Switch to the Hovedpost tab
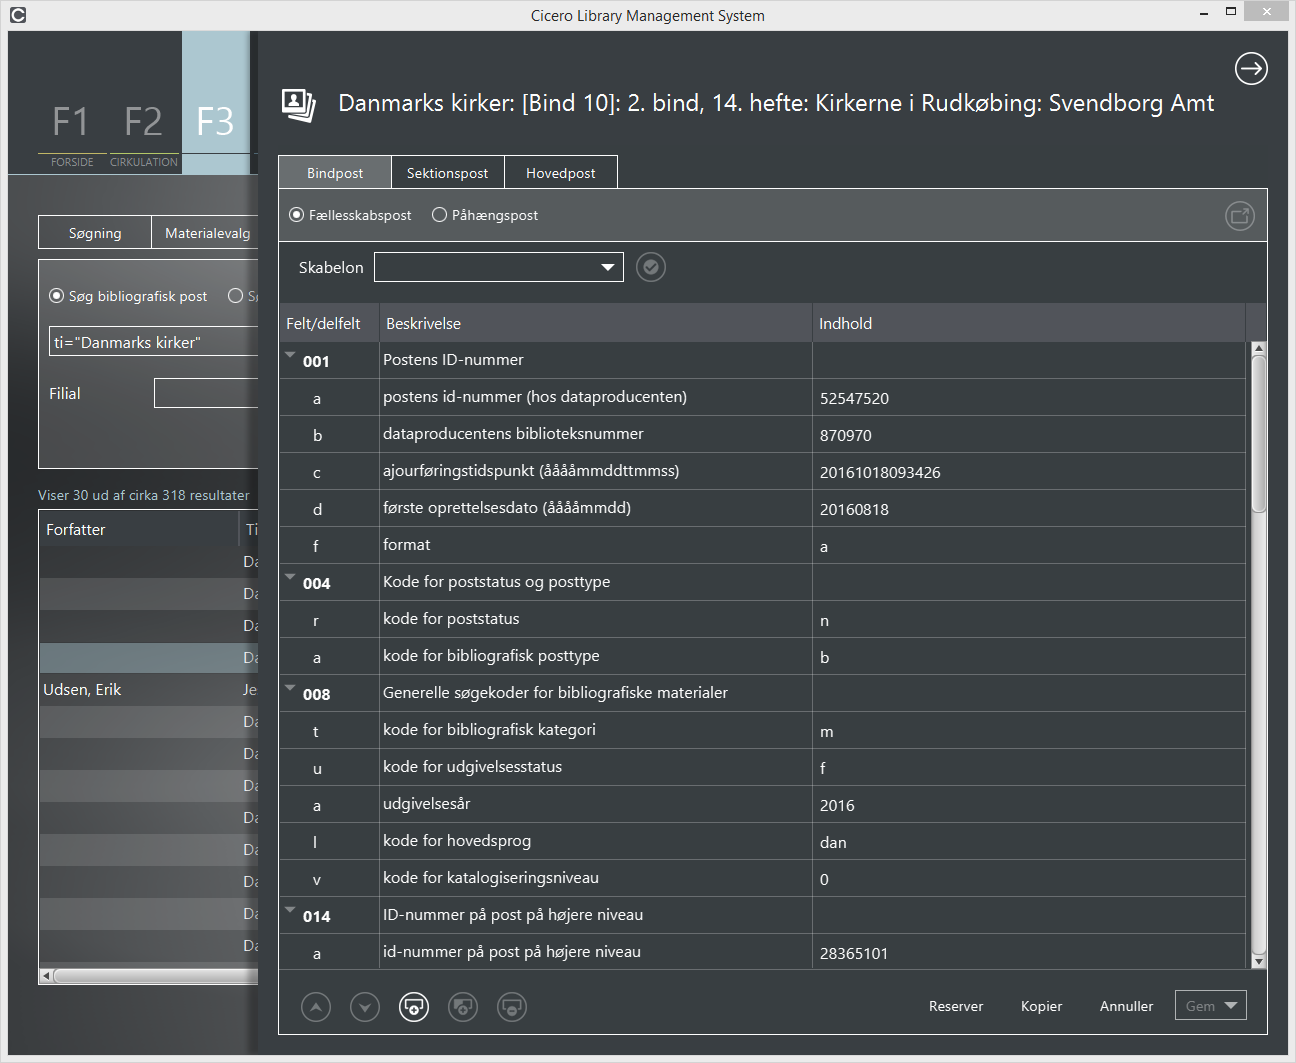The width and height of the screenshot is (1296, 1063). click(561, 173)
